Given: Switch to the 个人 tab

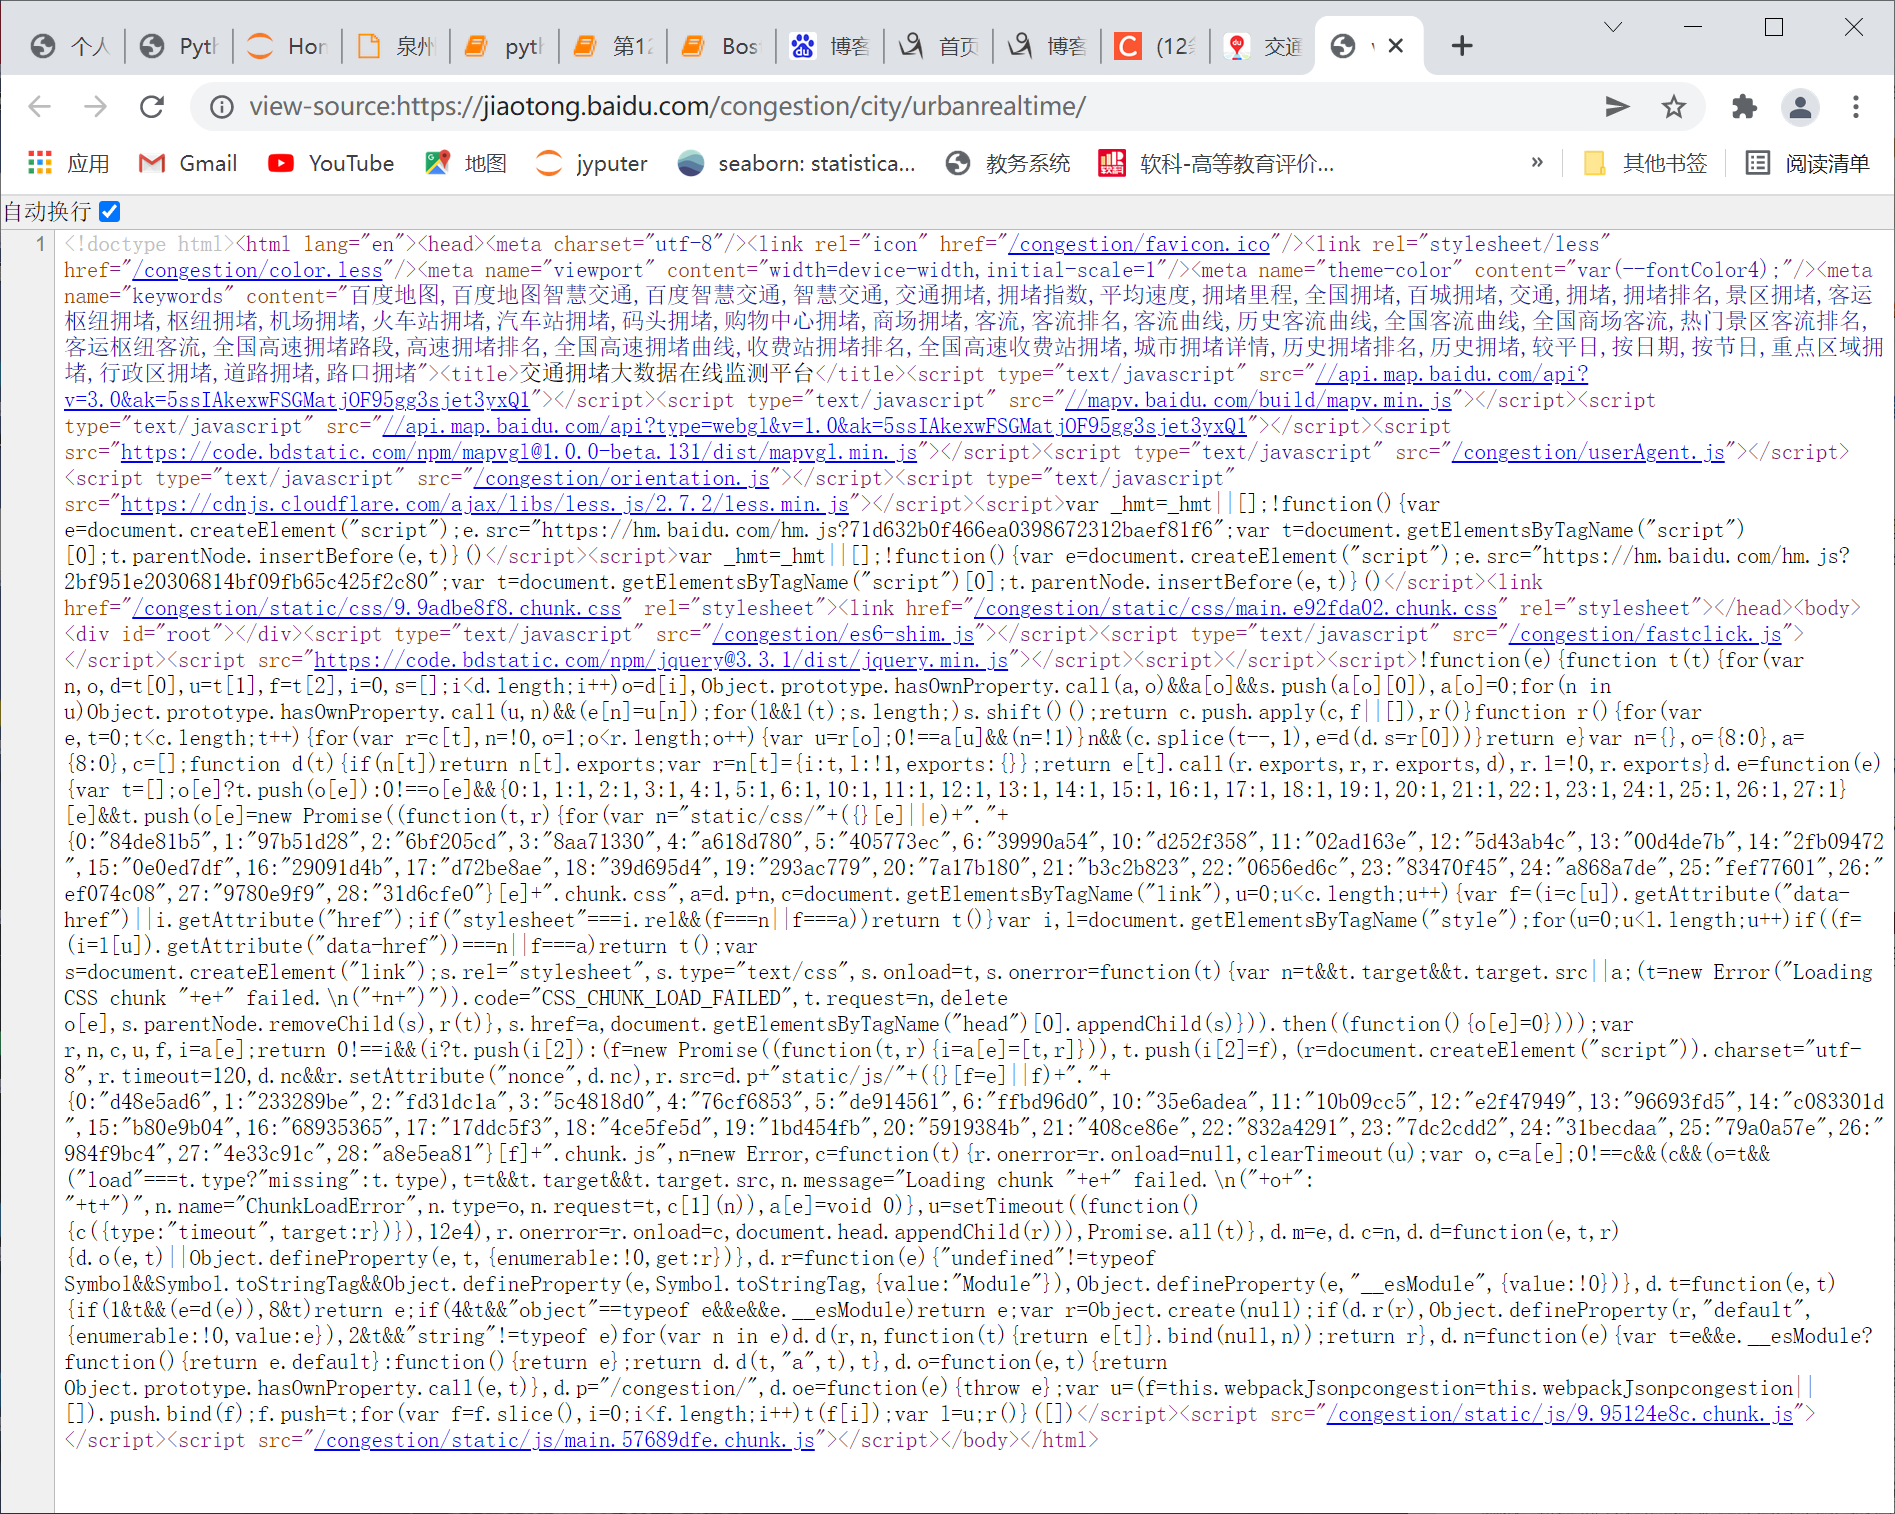Looking at the screenshot, I should click(70, 46).
